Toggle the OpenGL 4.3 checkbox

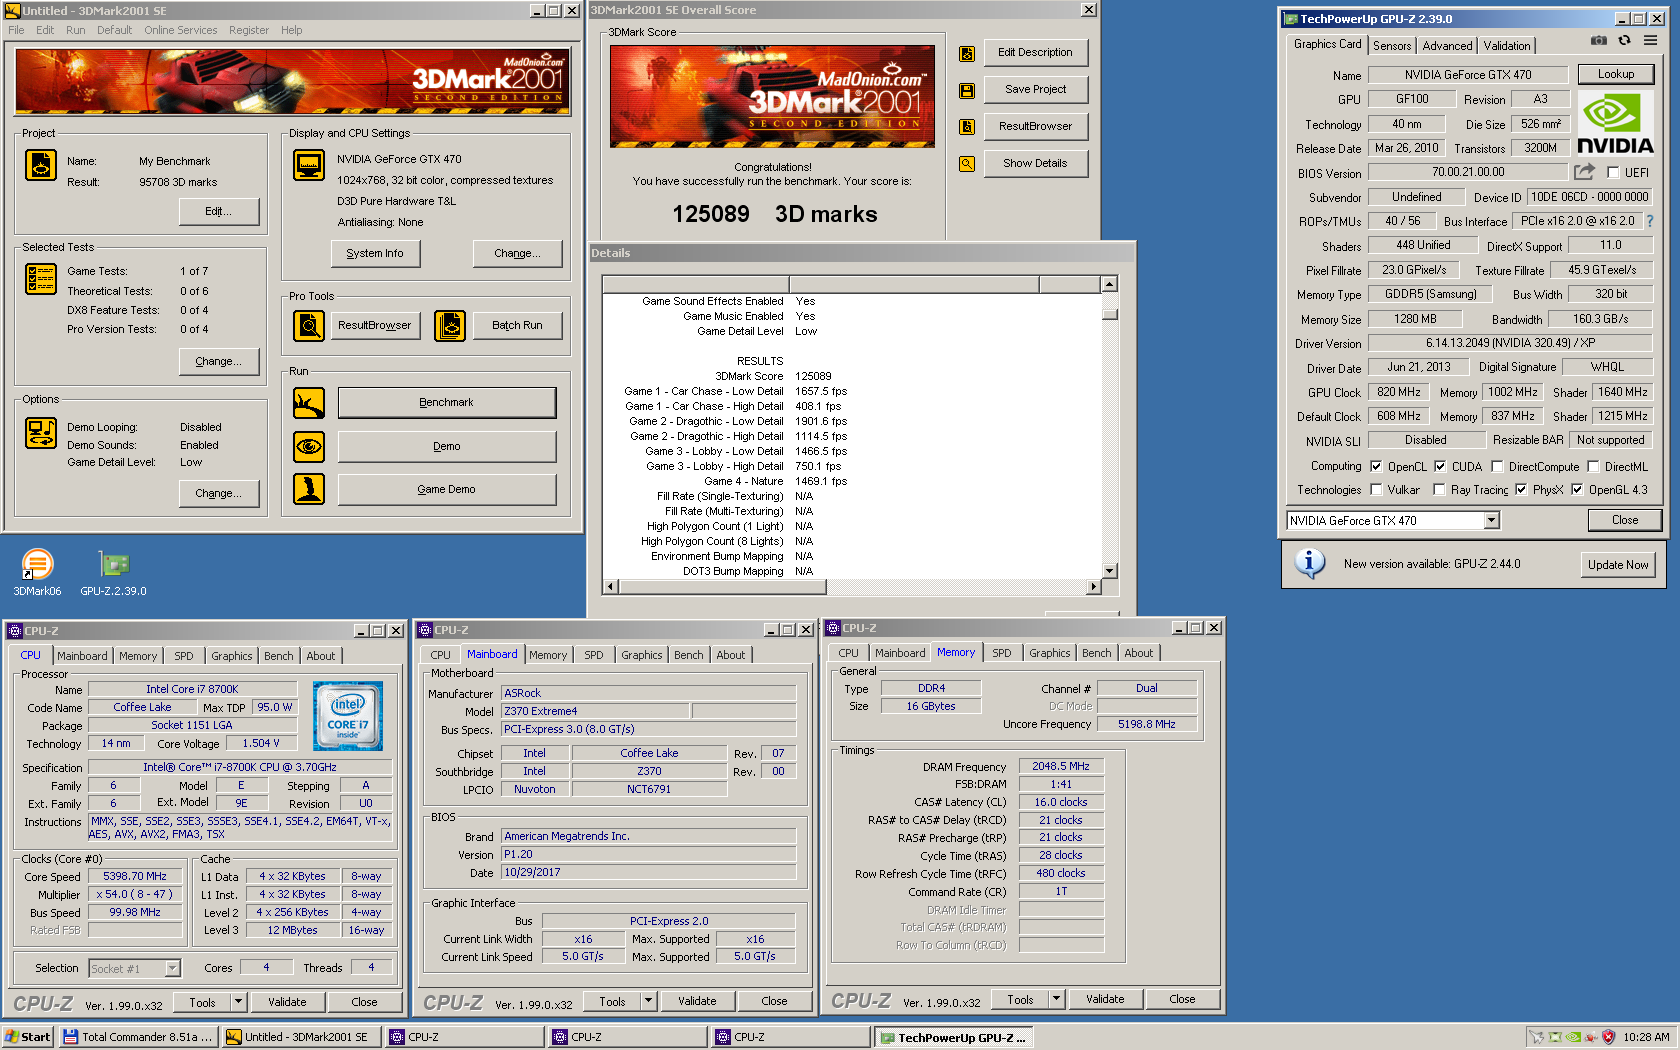1577,489
